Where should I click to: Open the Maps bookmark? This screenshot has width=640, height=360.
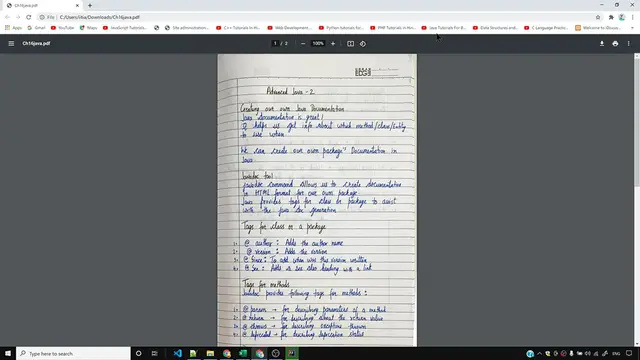pos(89,28)
